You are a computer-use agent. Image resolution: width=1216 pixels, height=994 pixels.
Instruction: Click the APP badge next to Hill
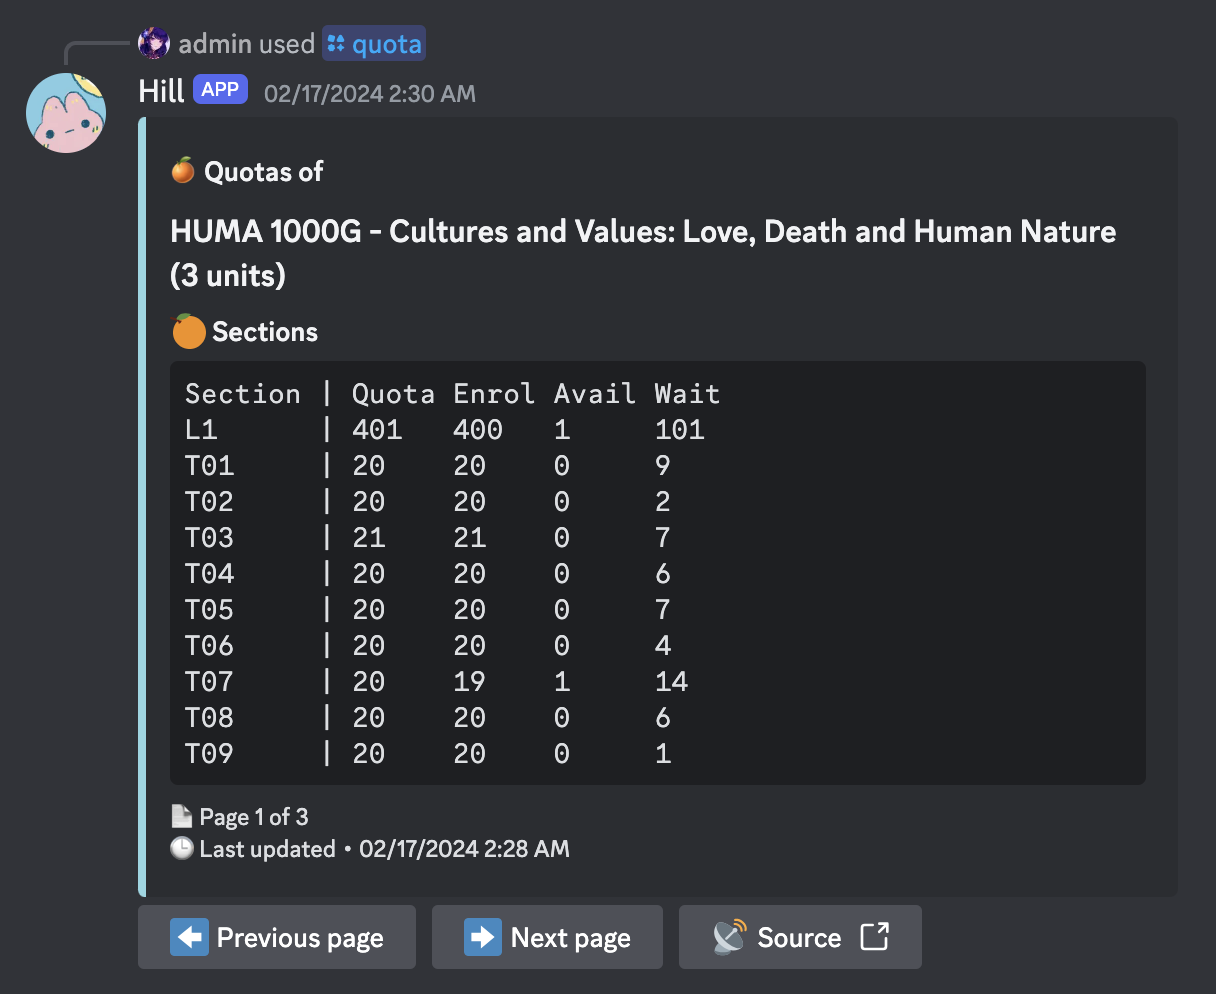click(220, 90)
